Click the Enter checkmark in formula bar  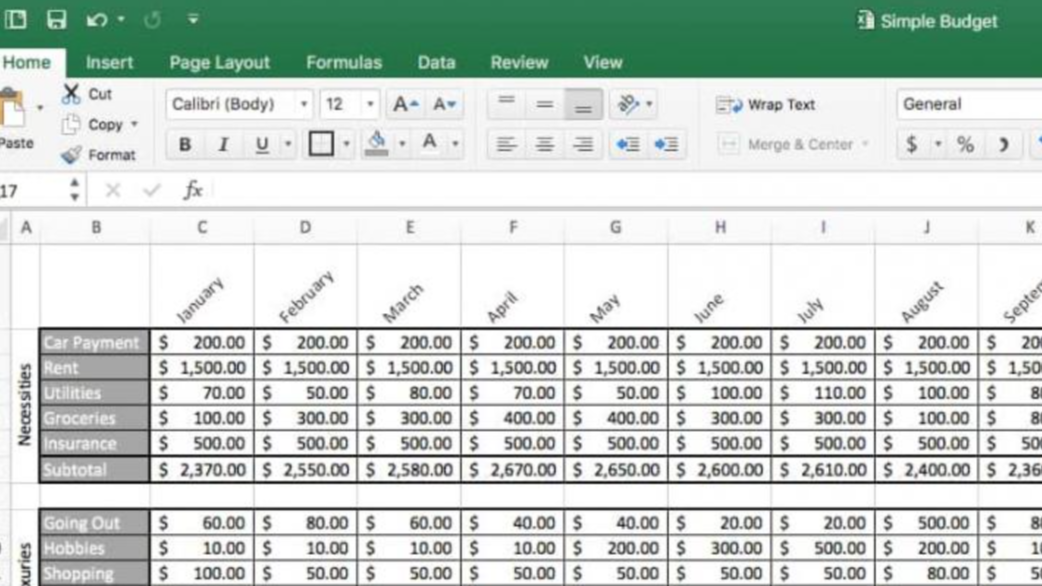[x=152, y=191]
